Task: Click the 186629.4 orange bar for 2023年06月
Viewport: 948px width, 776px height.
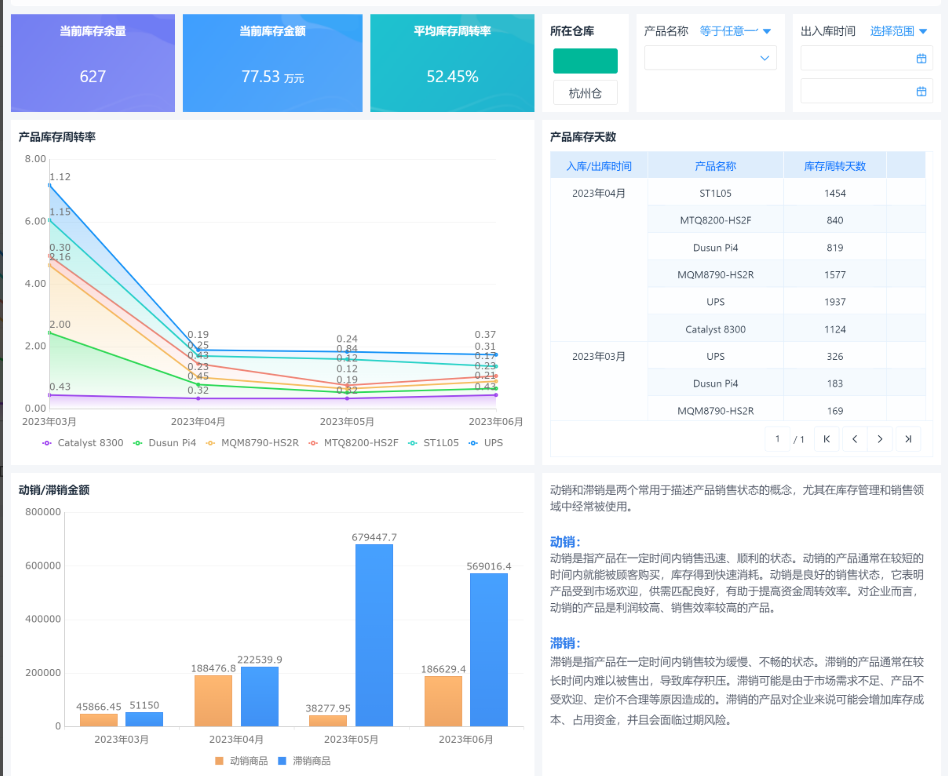Action: pos(443,701)
